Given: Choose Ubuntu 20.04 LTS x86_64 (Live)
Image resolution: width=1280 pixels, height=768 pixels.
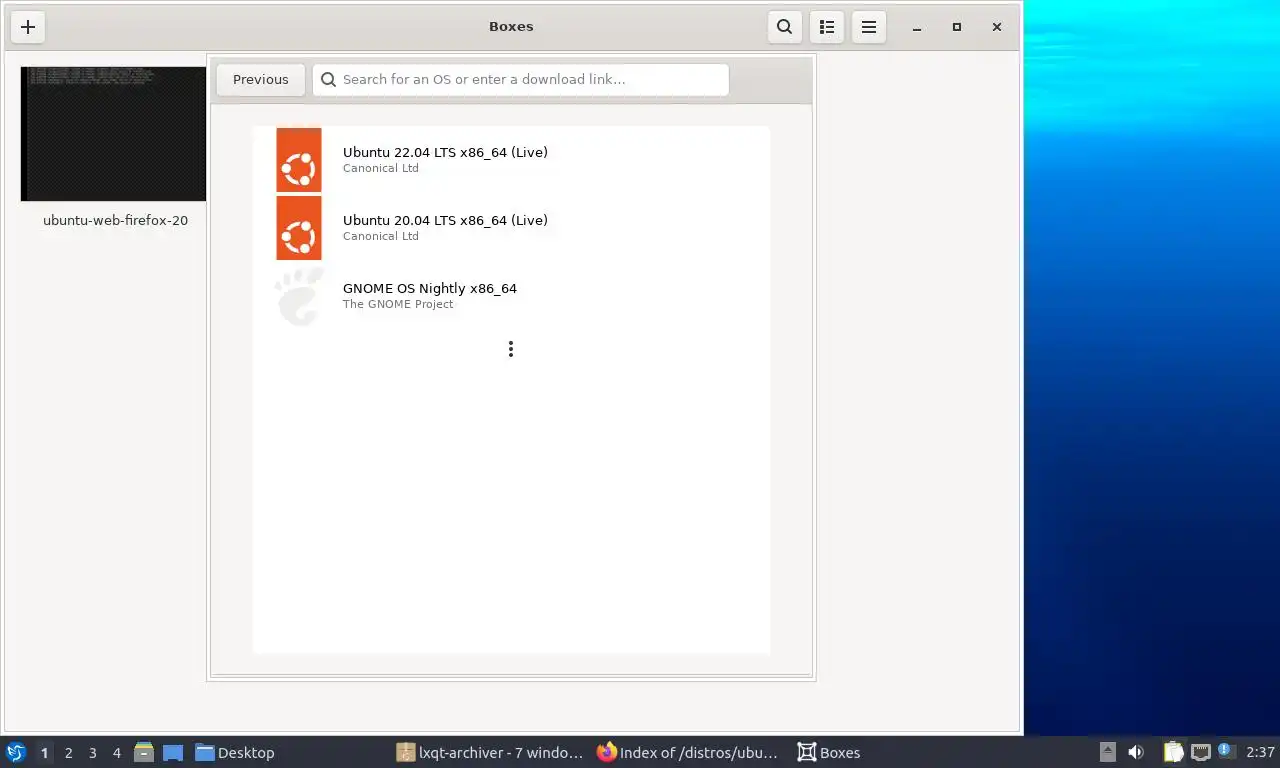Looking at the screenshot, I should pos(511,228).
